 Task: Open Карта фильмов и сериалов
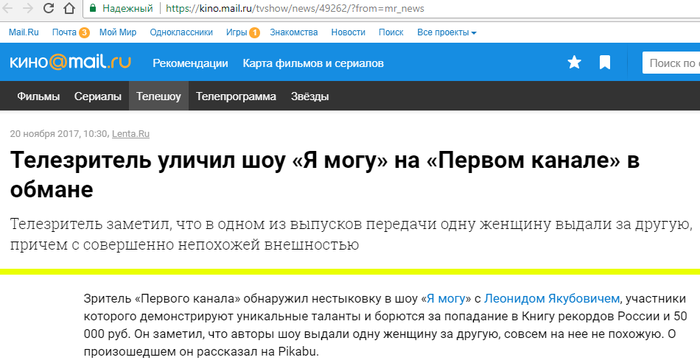[313, 63]
